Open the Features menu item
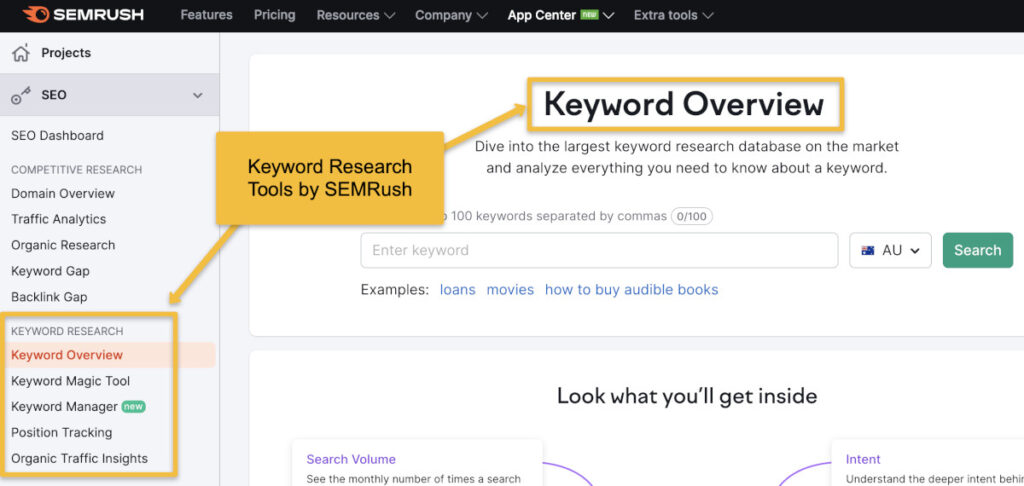This screenshot has width=1024, height=486. click(x=206, y=14)
